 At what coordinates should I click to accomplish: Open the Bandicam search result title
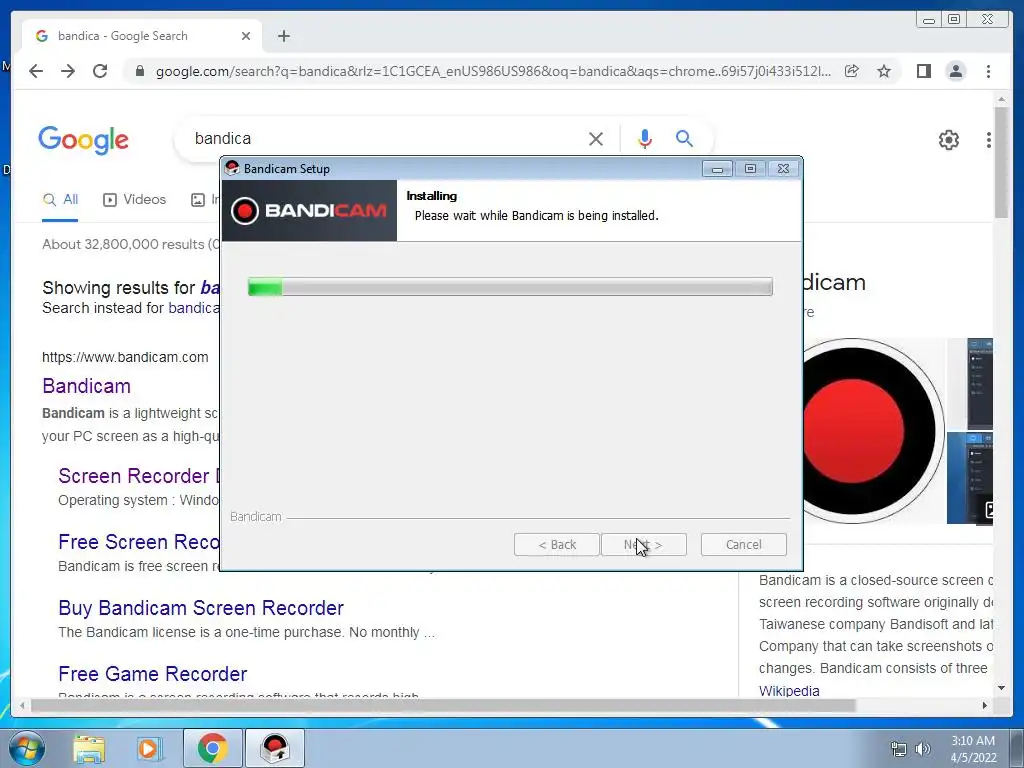86,386
